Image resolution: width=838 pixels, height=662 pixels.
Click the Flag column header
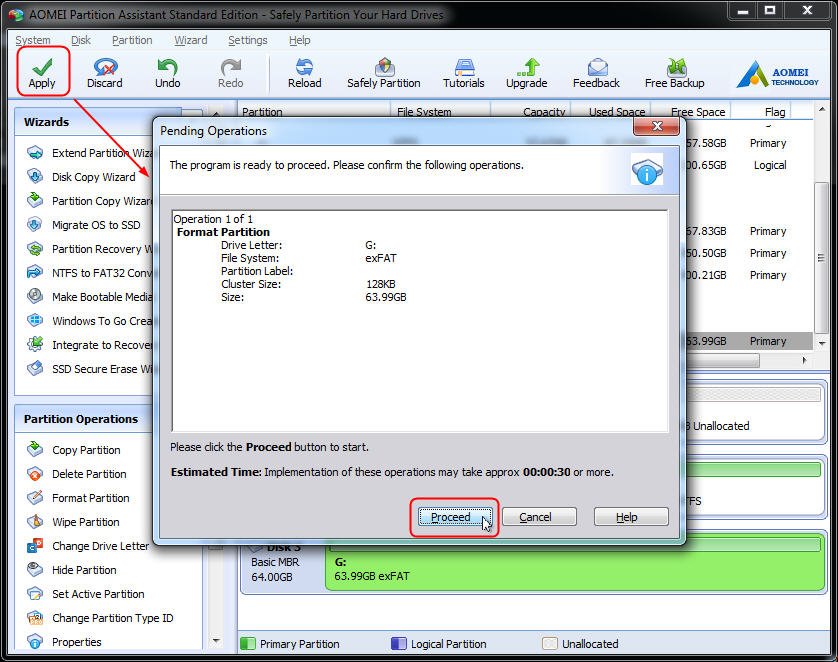774,112
